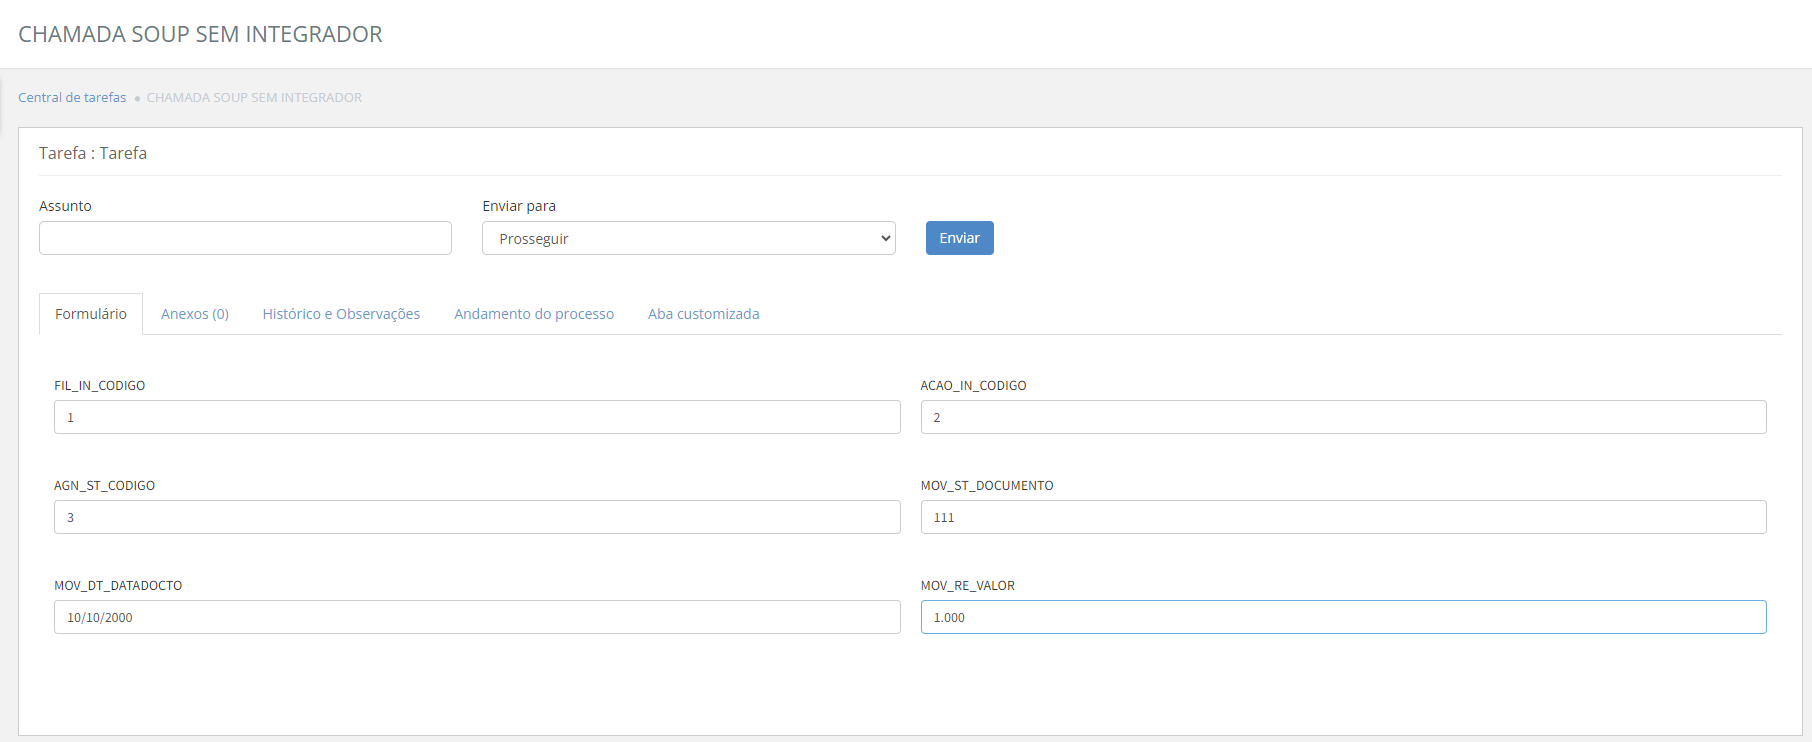The width and height of the screenshot is (1812, 742).
Task: Click the MOV_RE_VALOR label
Action: [967, 585]
